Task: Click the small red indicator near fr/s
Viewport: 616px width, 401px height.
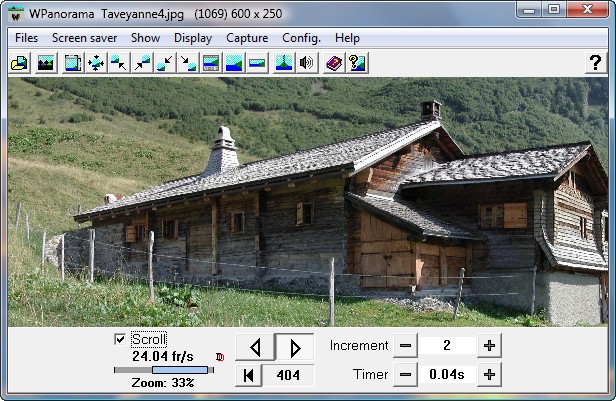Action: click(220, 357)
